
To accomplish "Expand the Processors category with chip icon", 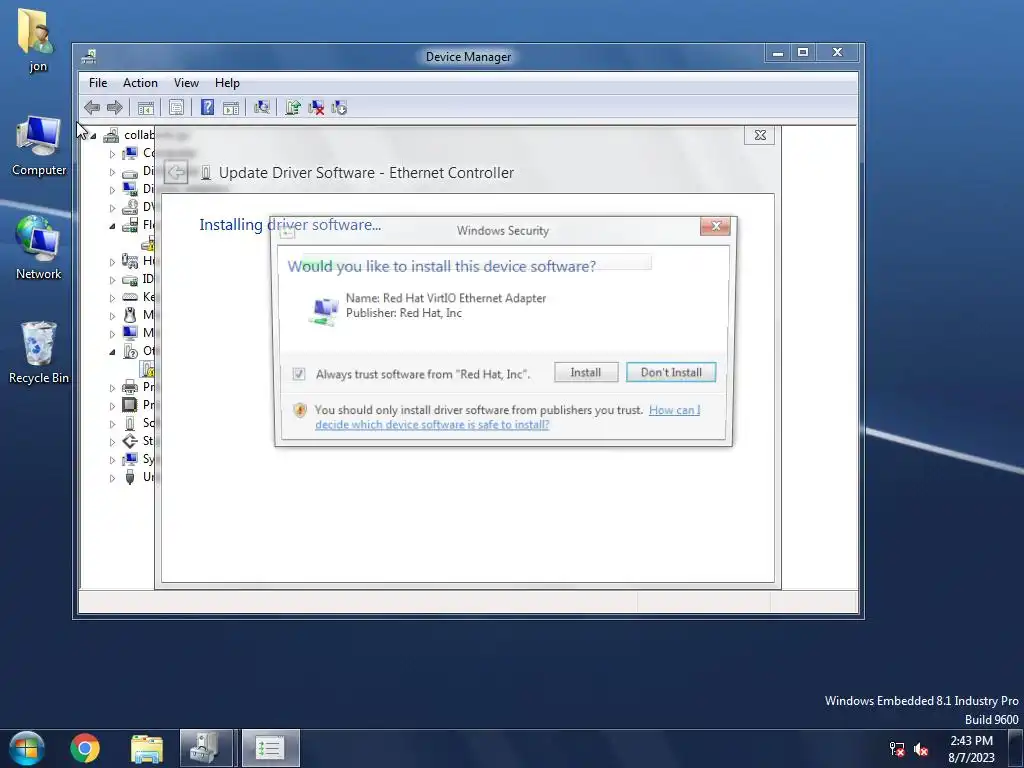I will pyautogui.click(x=112, y=406).
